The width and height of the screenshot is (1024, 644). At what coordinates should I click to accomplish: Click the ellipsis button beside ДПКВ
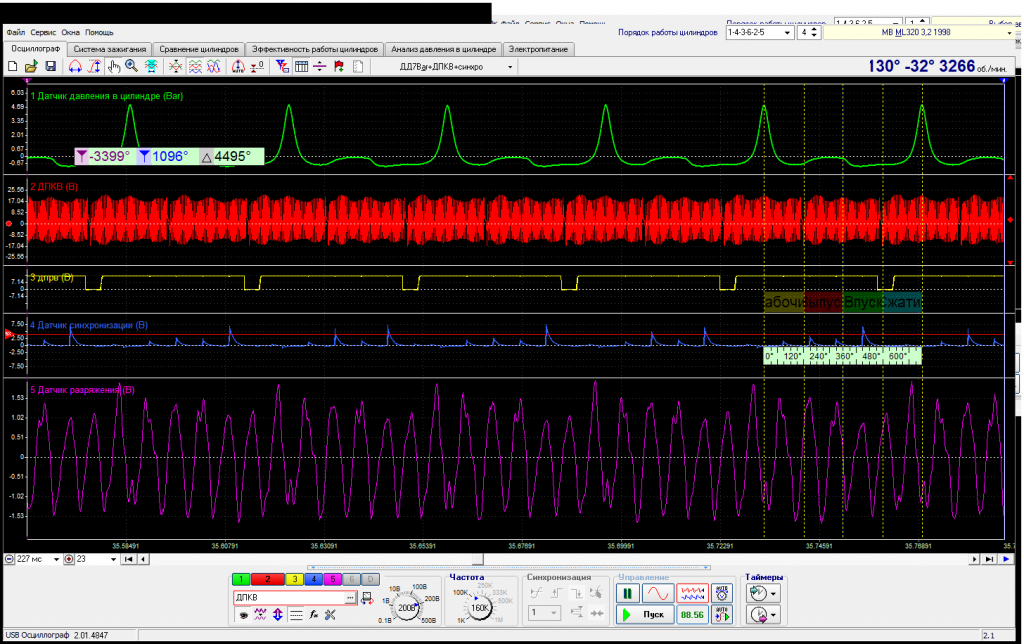pos(351,598)
